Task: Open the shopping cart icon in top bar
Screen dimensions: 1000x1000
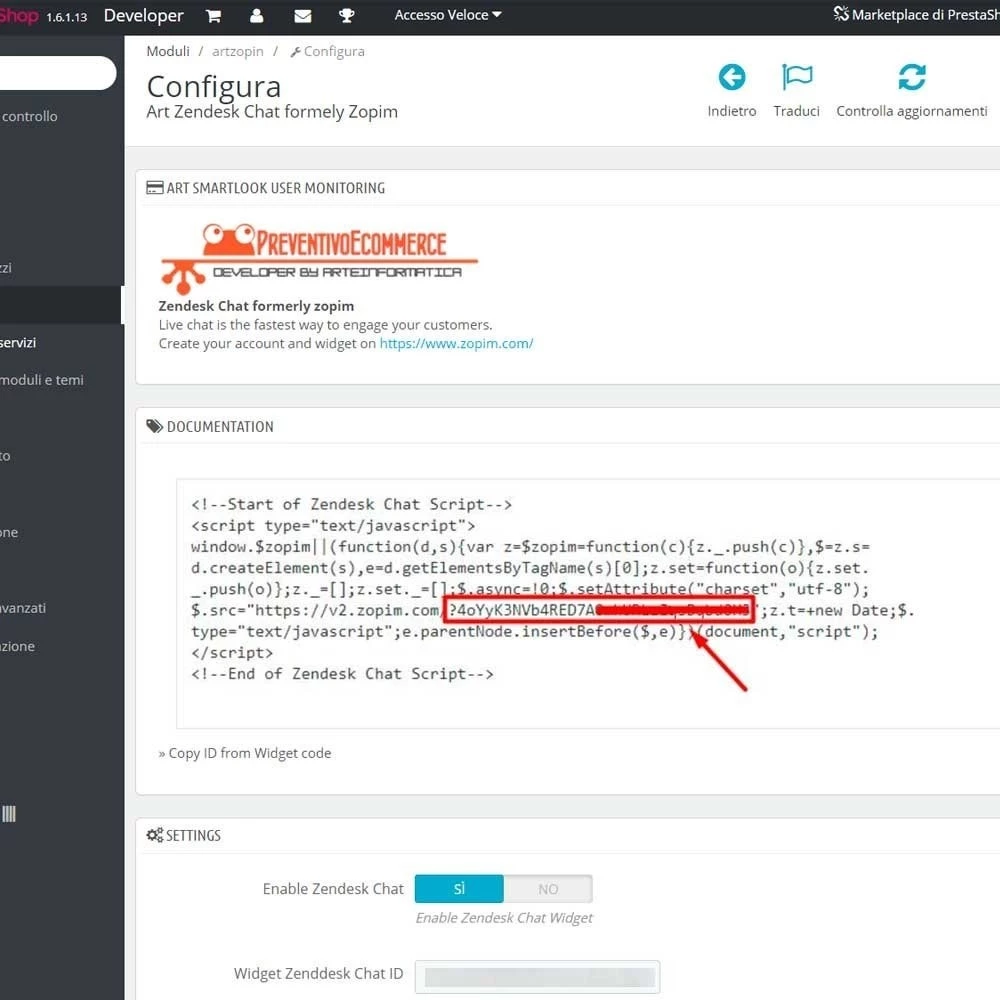Action: pyautogui.click(x=214, y=16)
